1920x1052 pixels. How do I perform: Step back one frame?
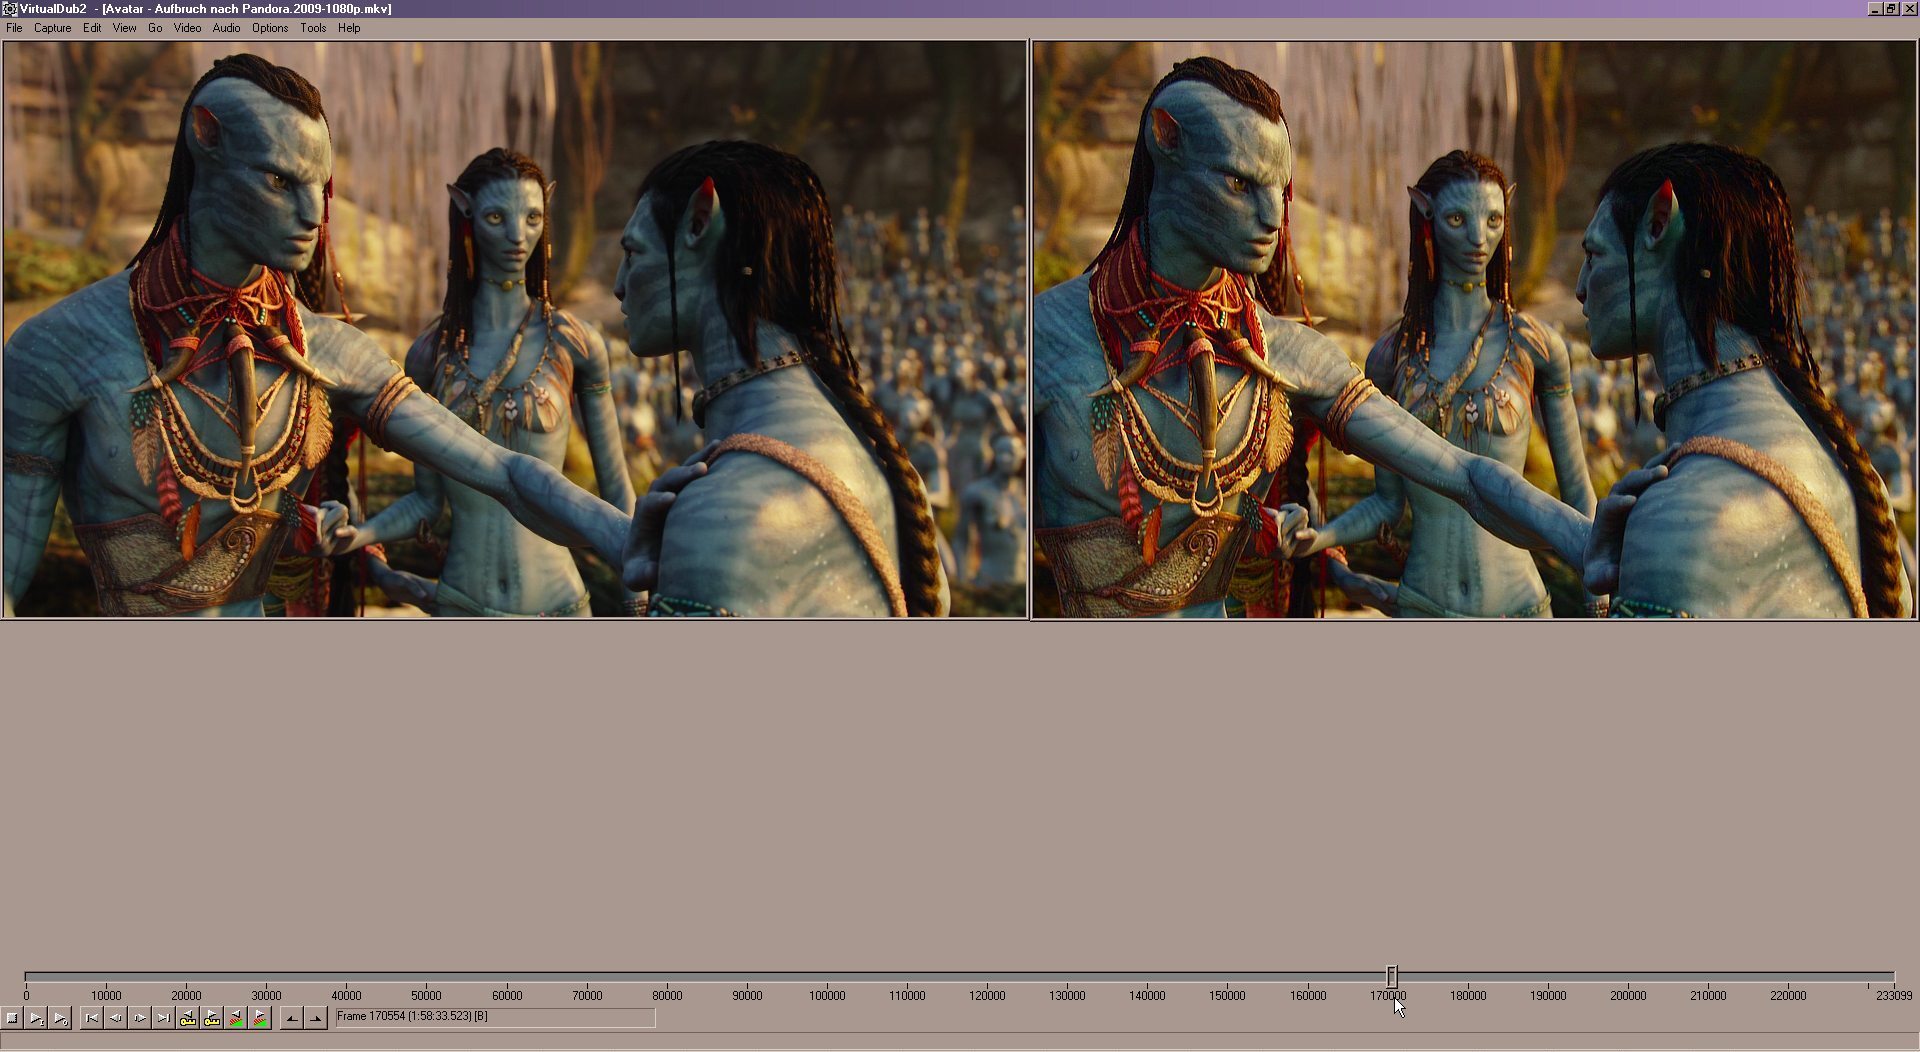click(x=116, y=1018)
